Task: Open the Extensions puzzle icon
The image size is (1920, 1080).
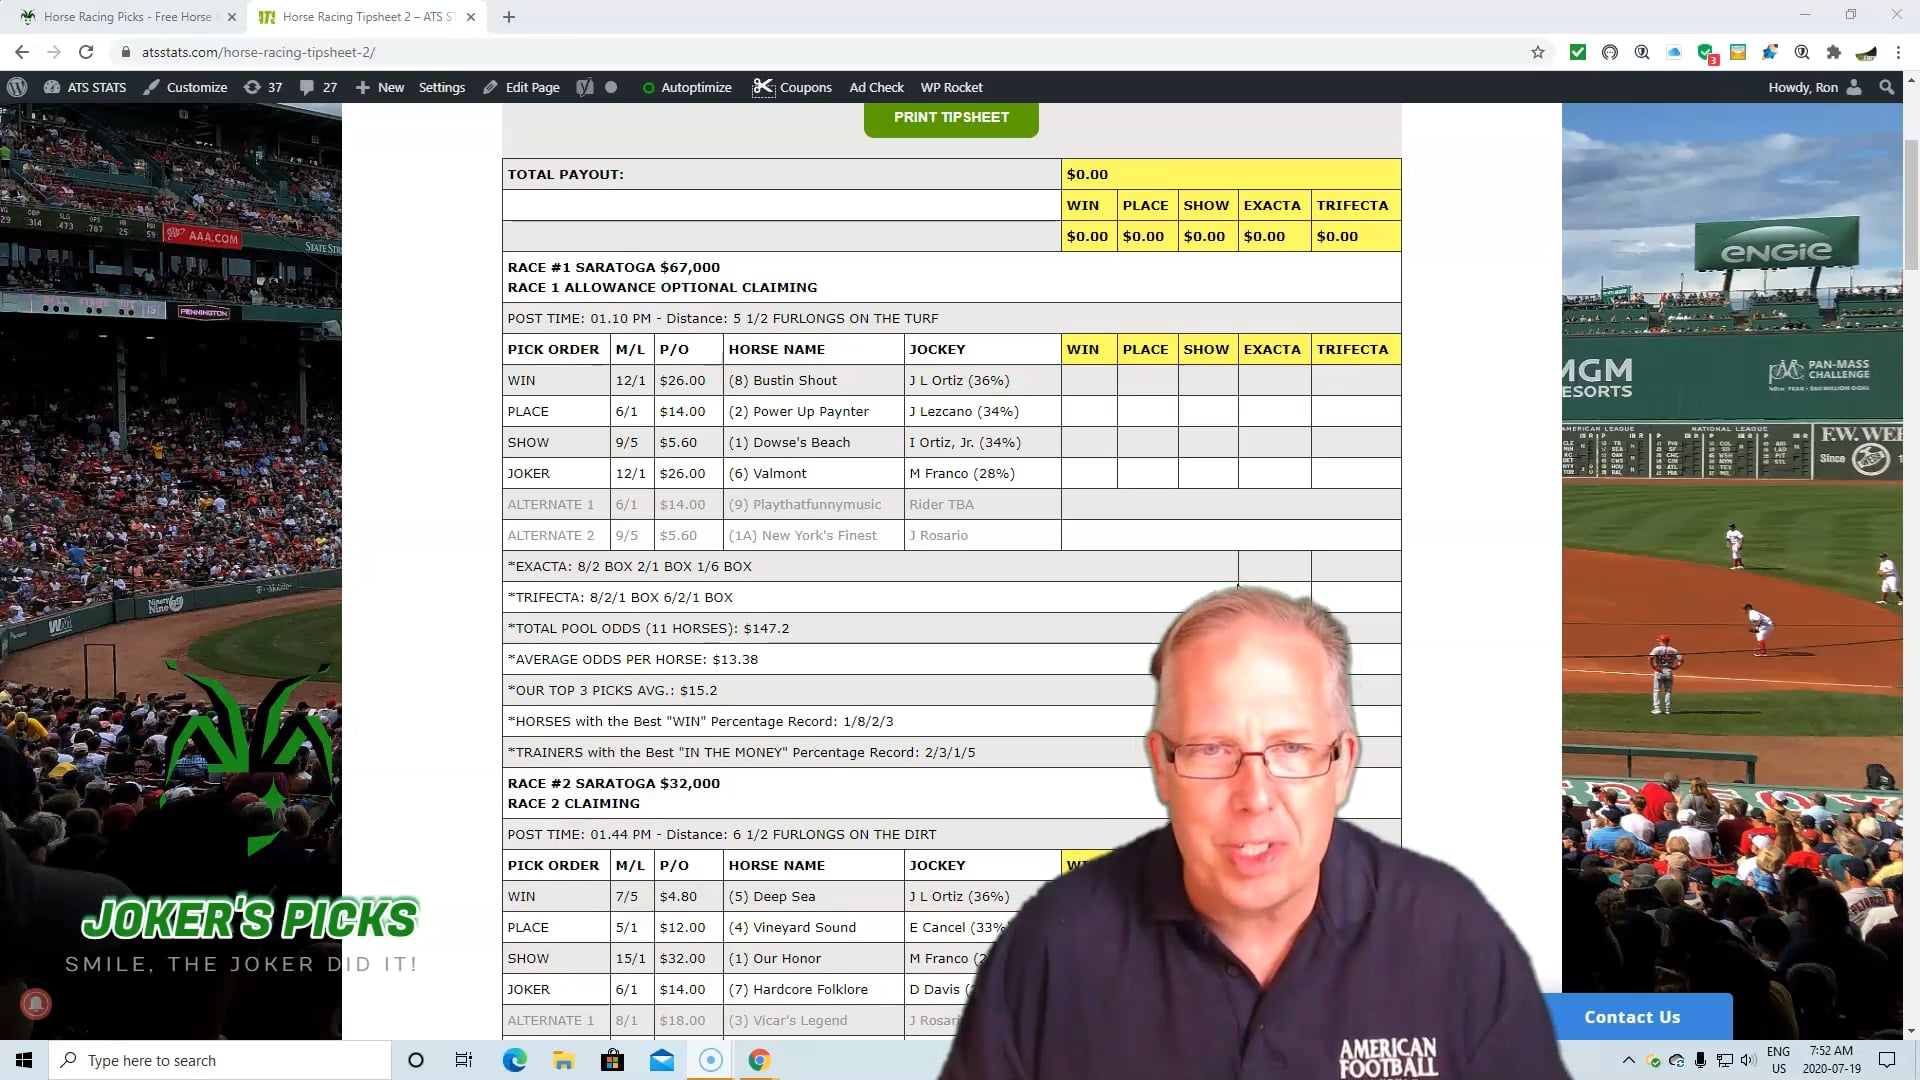Action: (x=1833, y=52)
